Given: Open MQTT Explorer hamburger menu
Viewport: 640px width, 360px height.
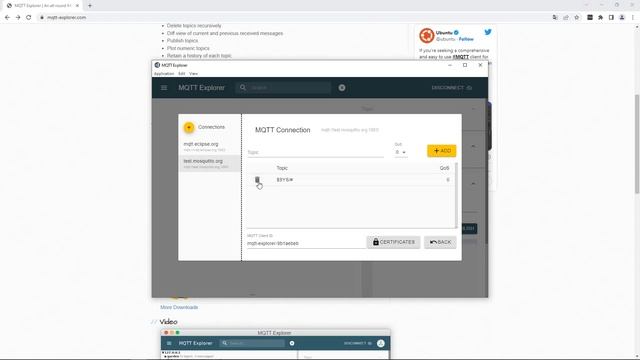Looking at the screenshot, I should [164, 88].
